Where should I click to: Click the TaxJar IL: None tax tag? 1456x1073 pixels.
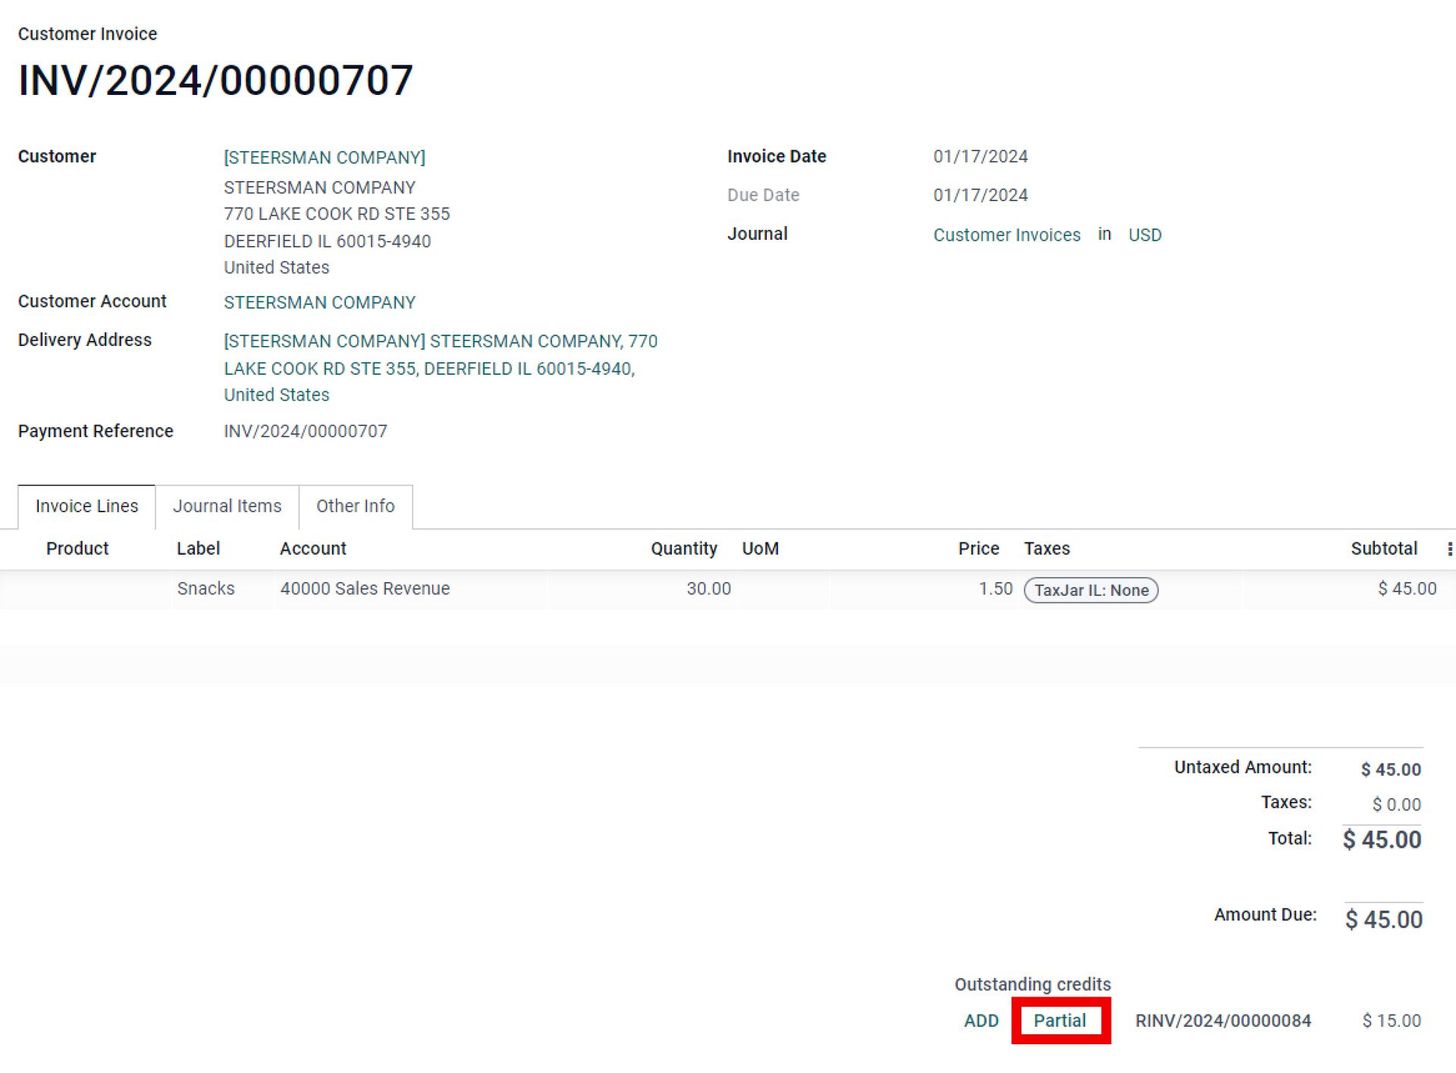[1090, 590]
